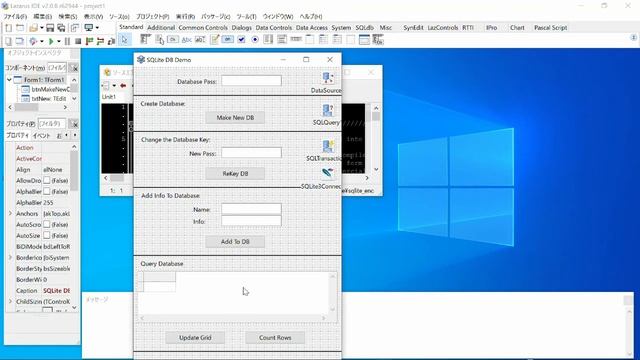Viewport: 640px width, 360px height.
Task: Click the source editor vertical scrollbar
Action: (376, 139)
